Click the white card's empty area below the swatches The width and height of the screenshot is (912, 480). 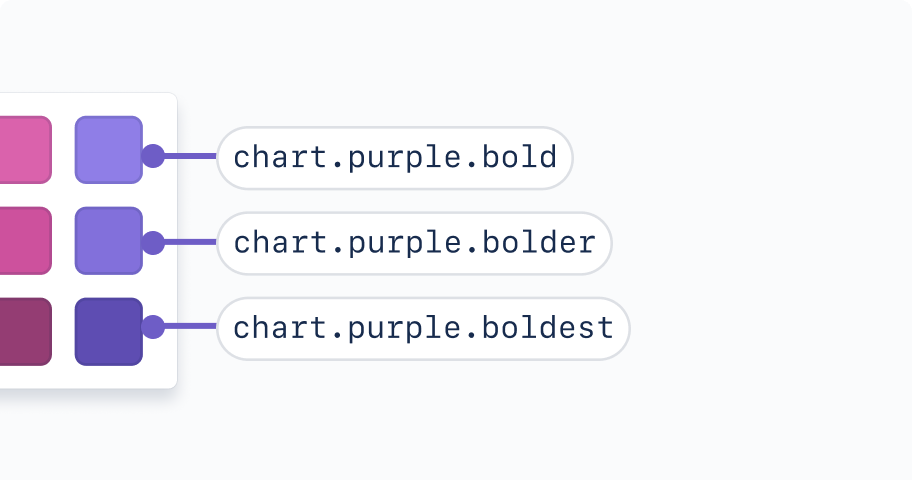pyautogui.click(x=87, y=377)
